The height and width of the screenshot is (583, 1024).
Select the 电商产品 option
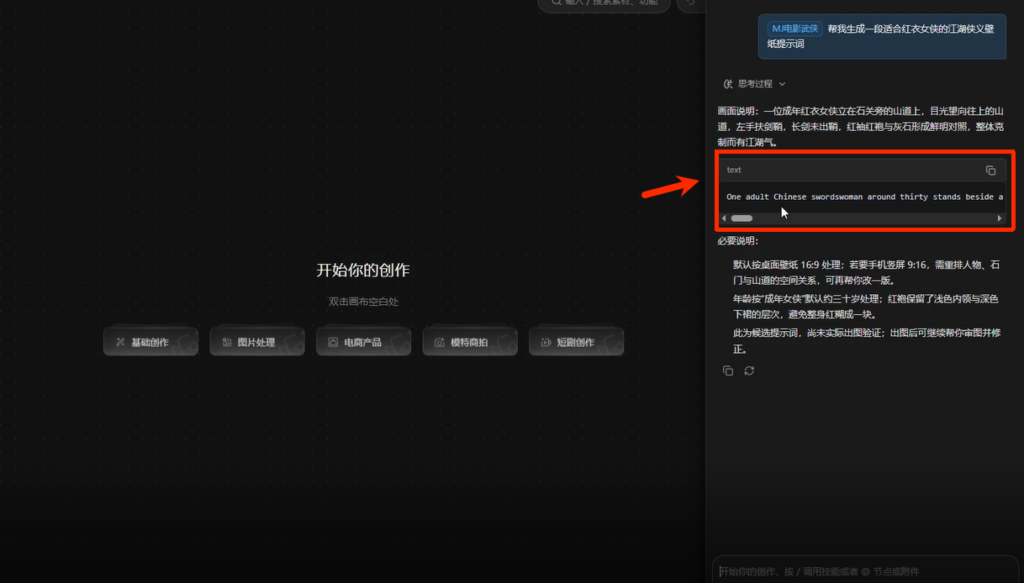point(363,341)
